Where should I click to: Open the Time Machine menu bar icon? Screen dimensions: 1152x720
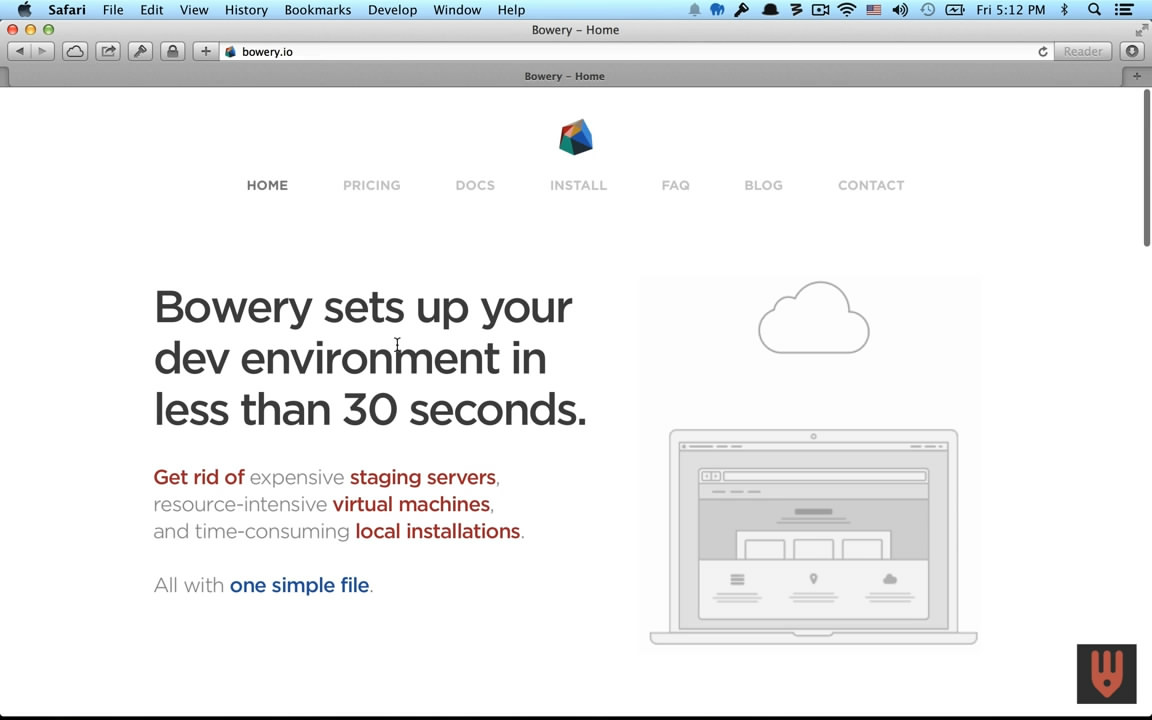(x=927, y=10)
